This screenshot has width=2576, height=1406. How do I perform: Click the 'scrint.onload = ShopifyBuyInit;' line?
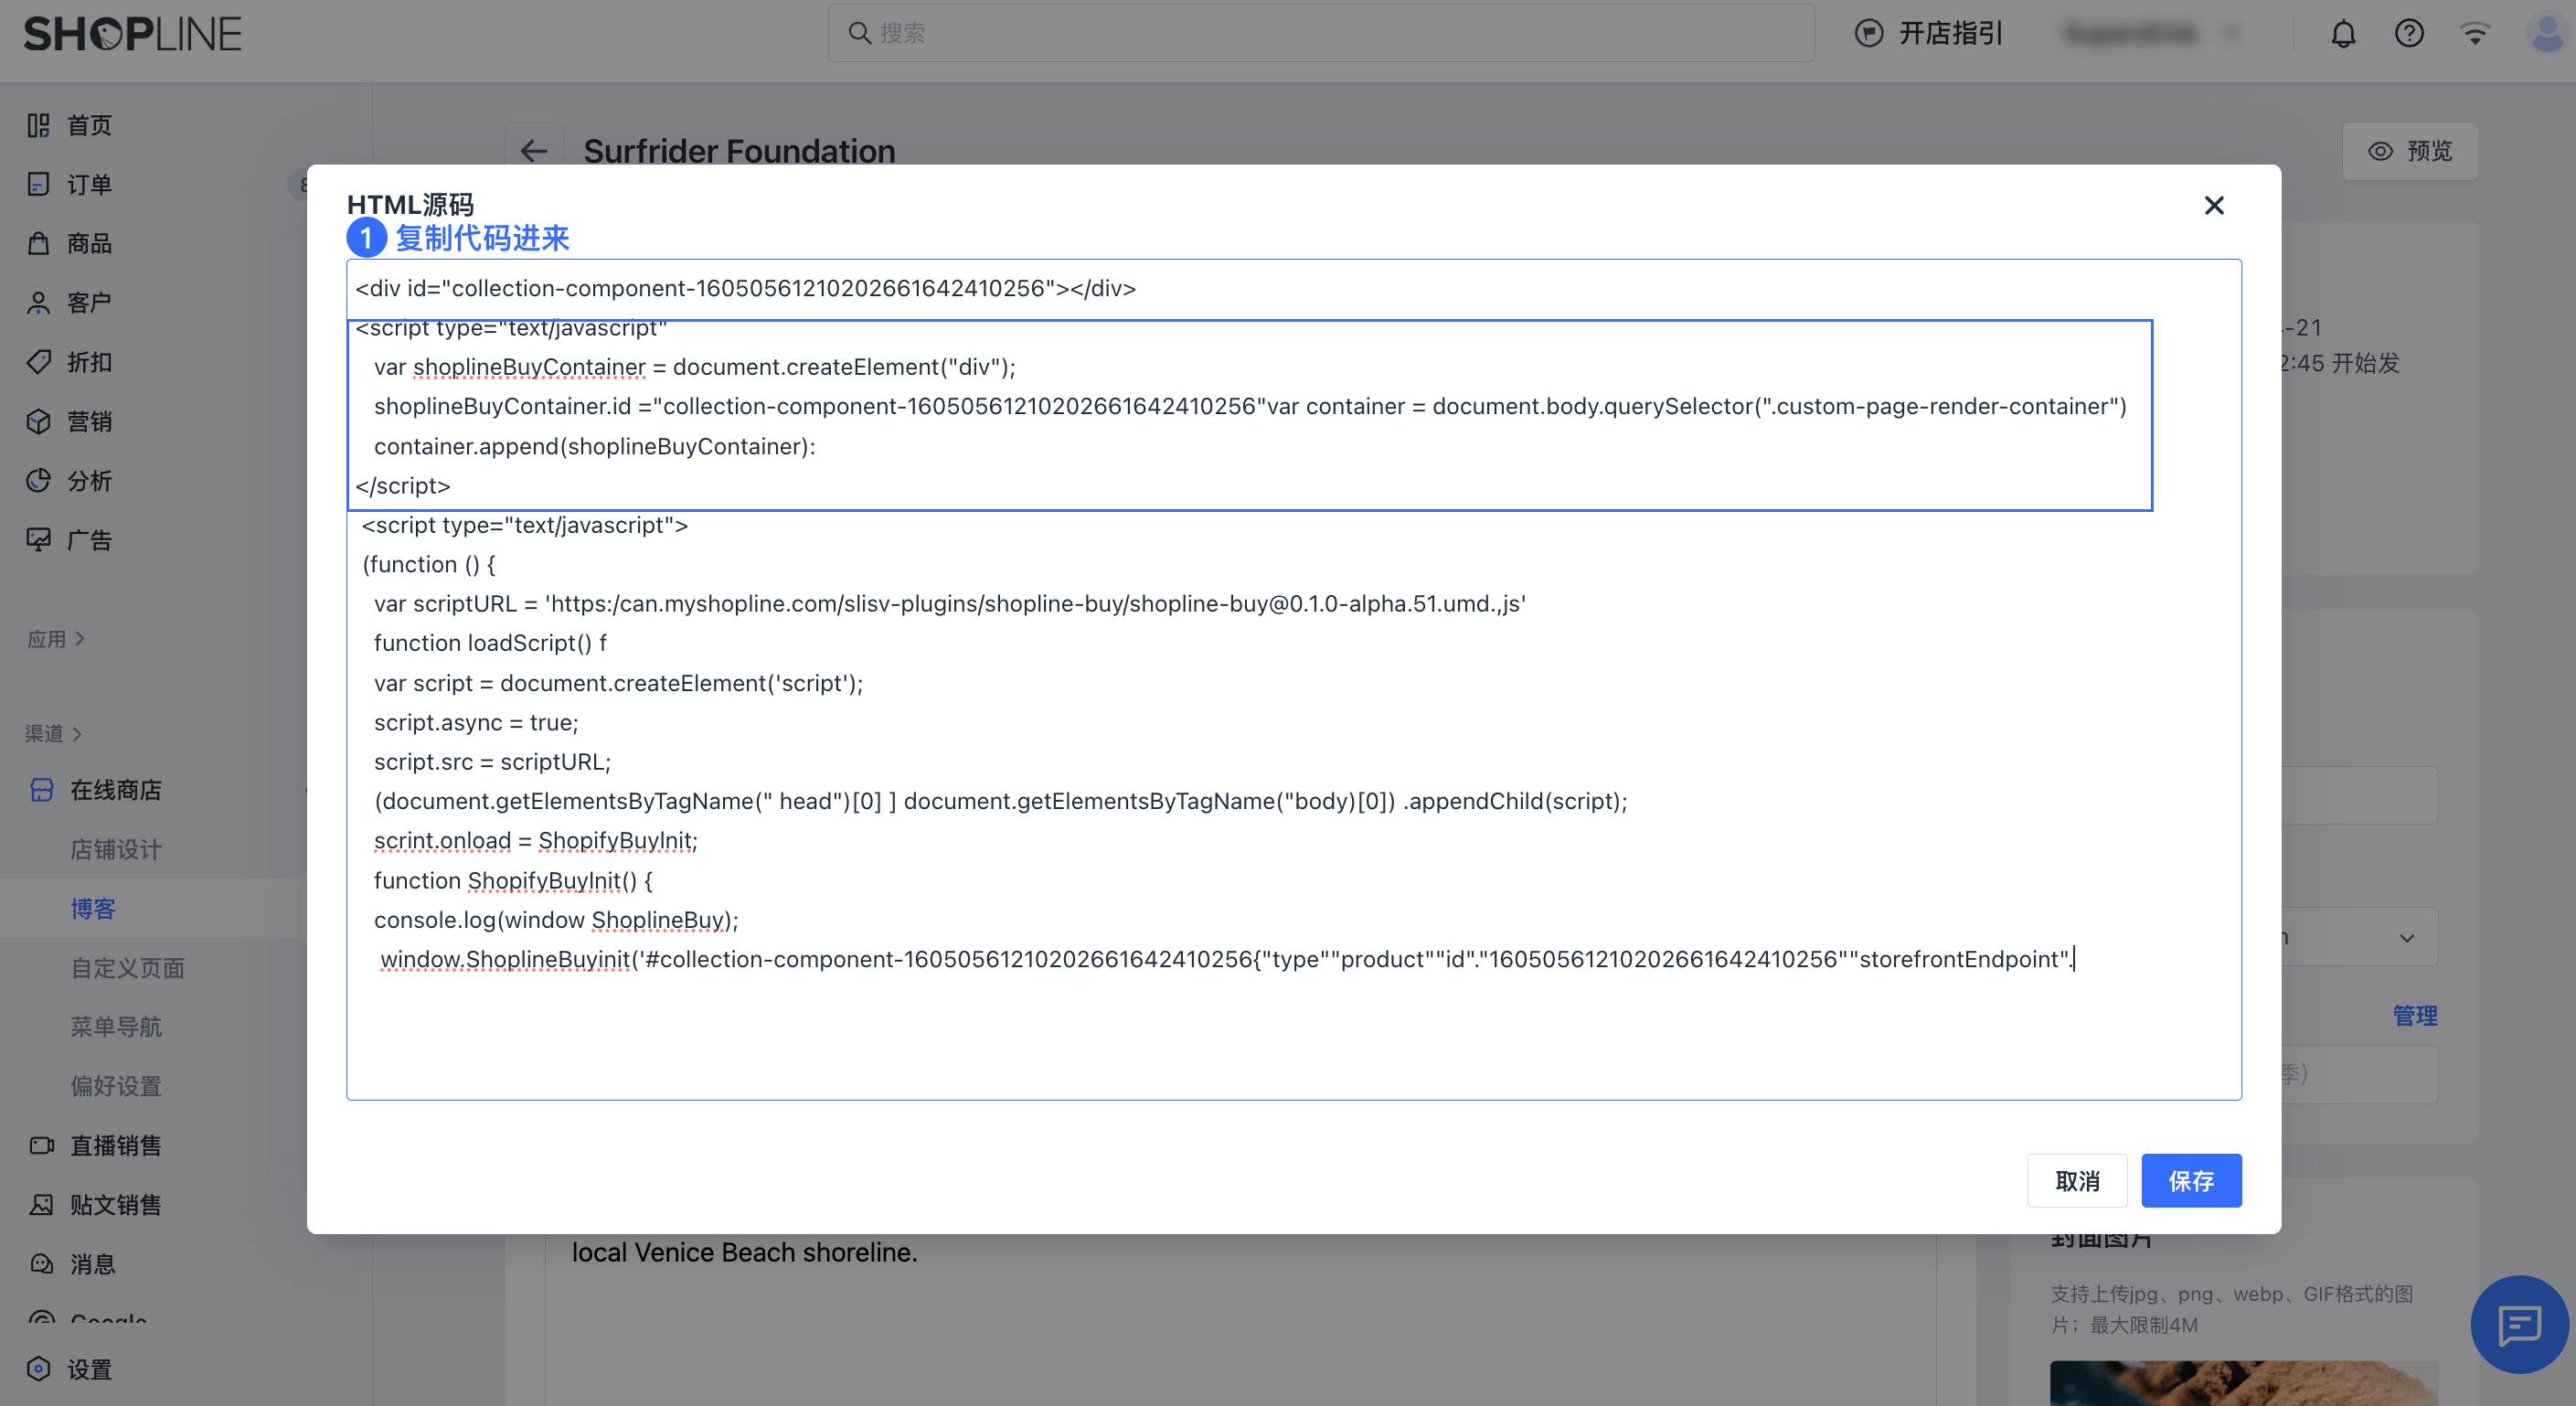(x=535, y=841)
